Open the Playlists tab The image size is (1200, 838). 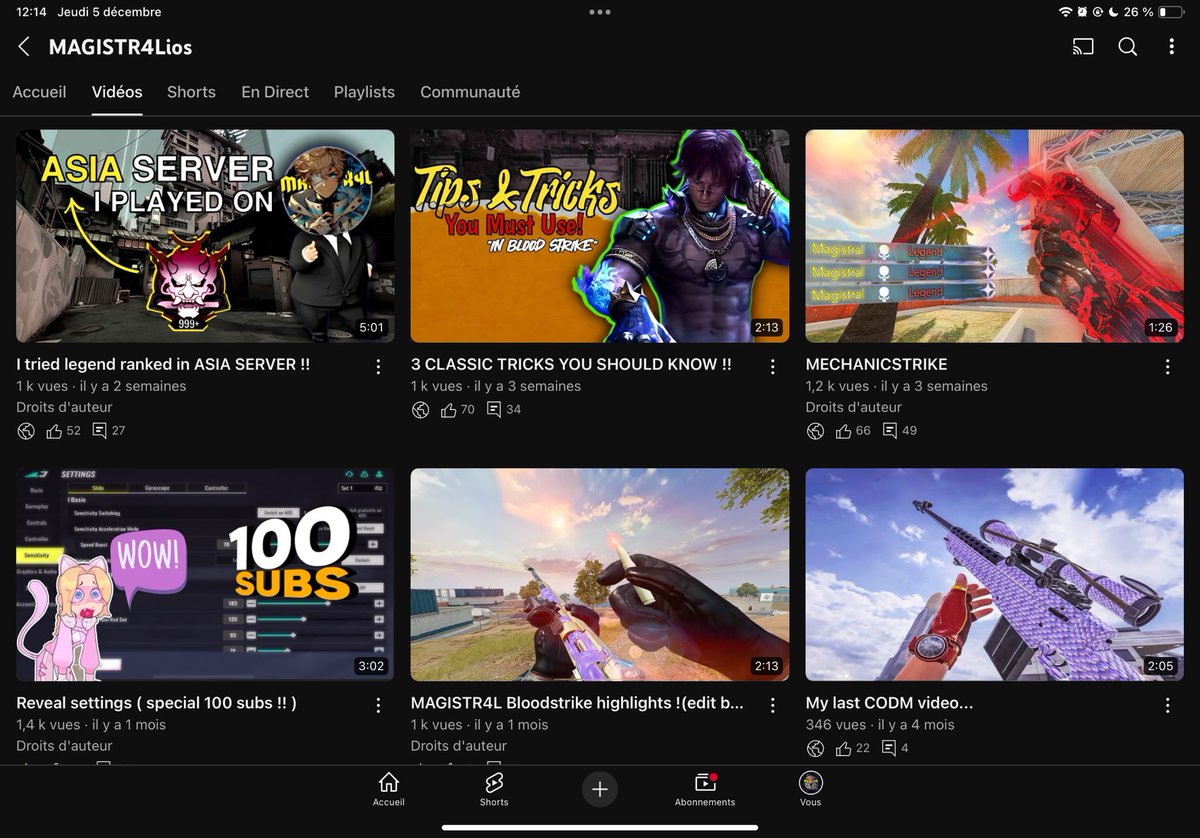pos(364,92)
